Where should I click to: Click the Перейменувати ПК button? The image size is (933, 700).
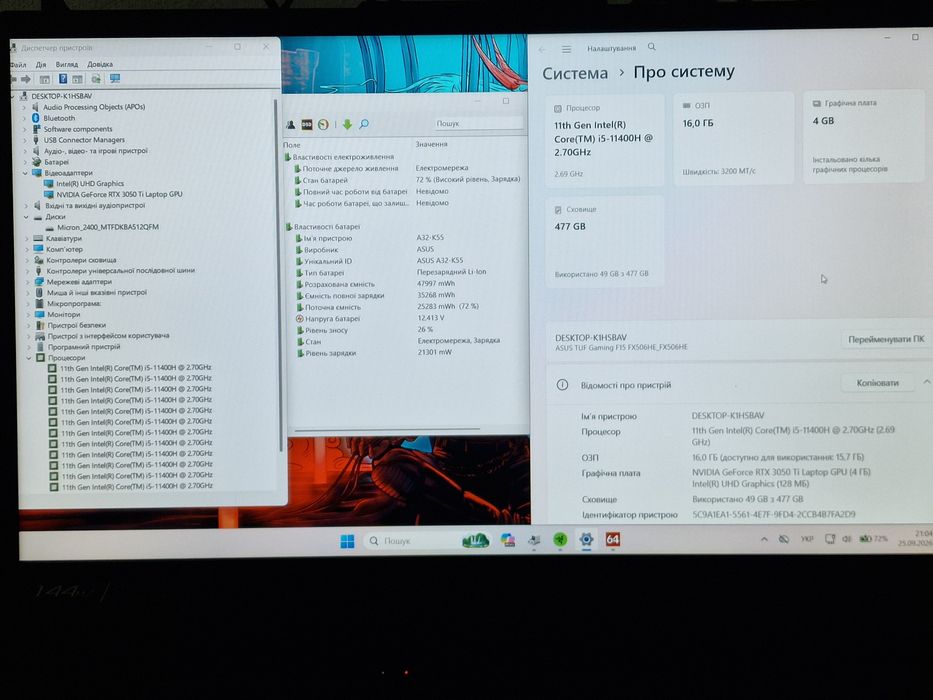[x=886, y=339]
